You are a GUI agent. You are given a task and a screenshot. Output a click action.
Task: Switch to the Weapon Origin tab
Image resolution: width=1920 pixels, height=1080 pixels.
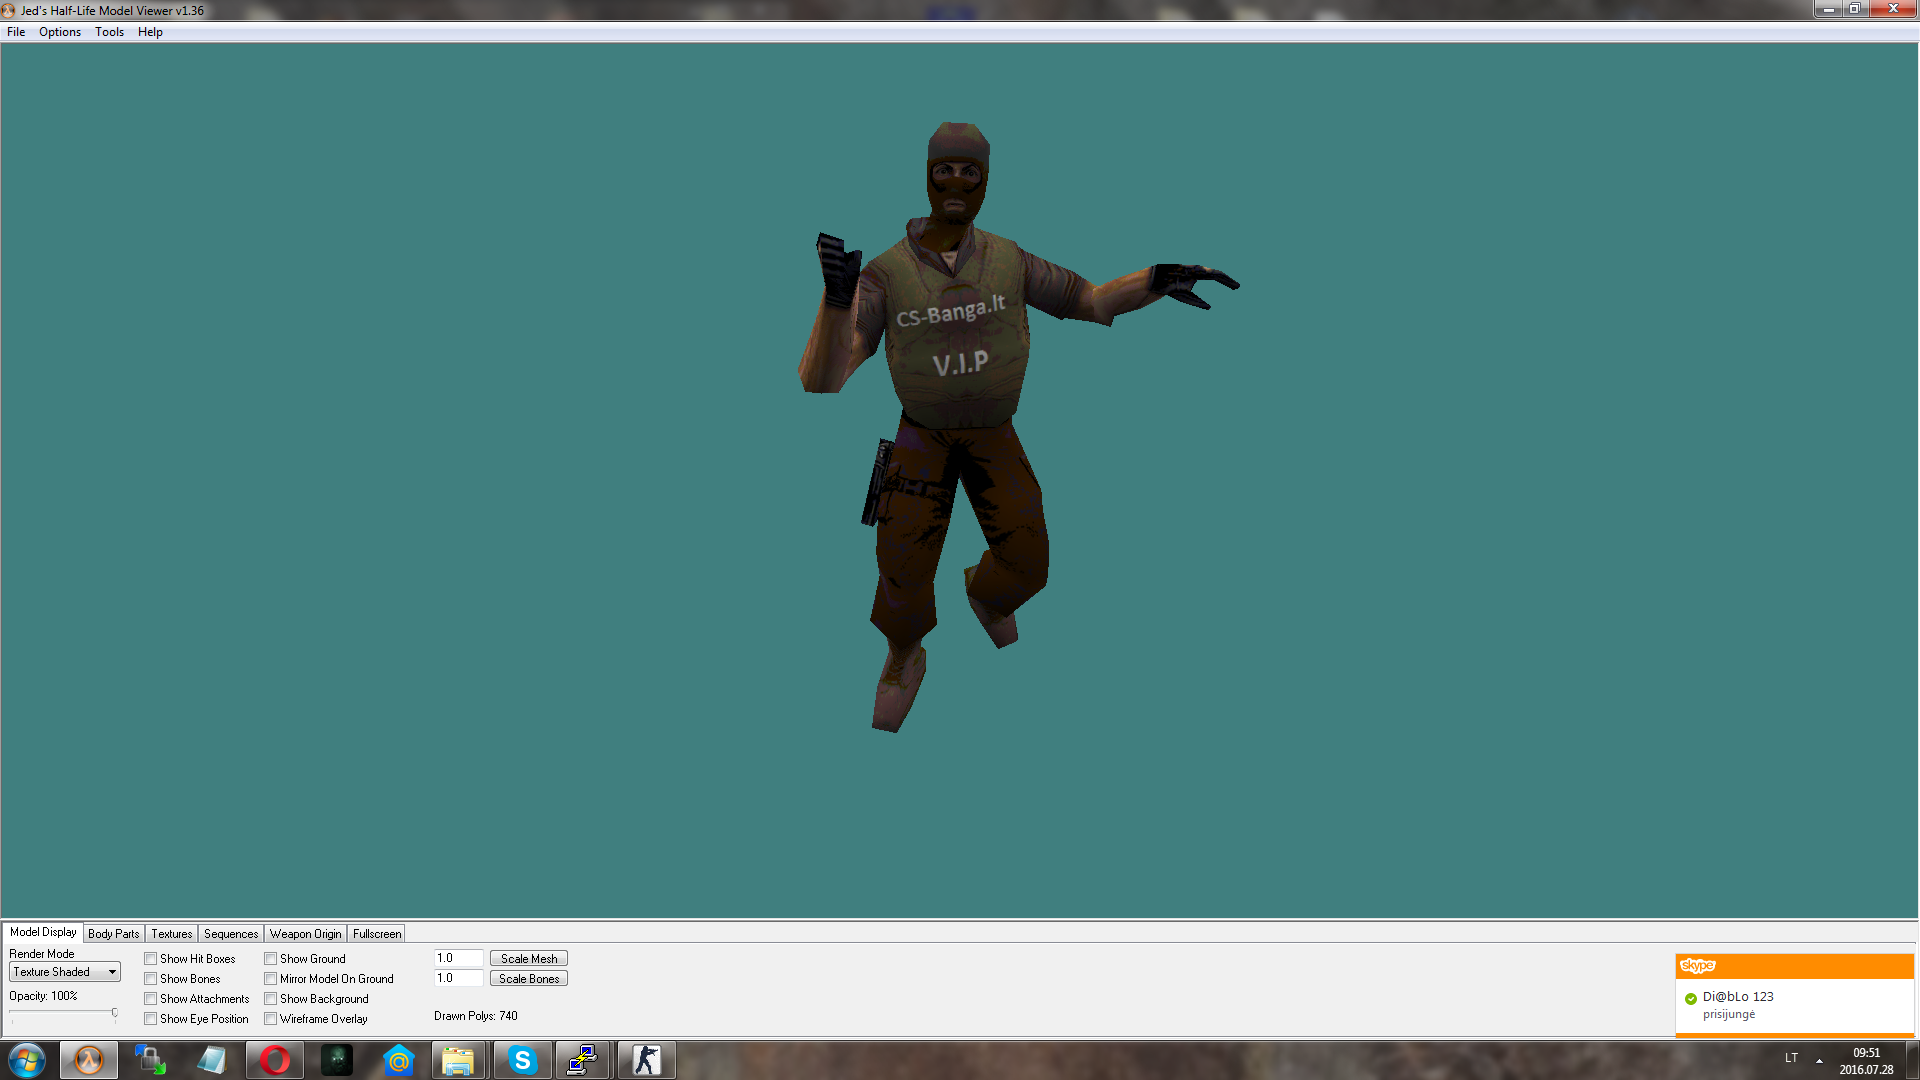(x=305, y=934)
